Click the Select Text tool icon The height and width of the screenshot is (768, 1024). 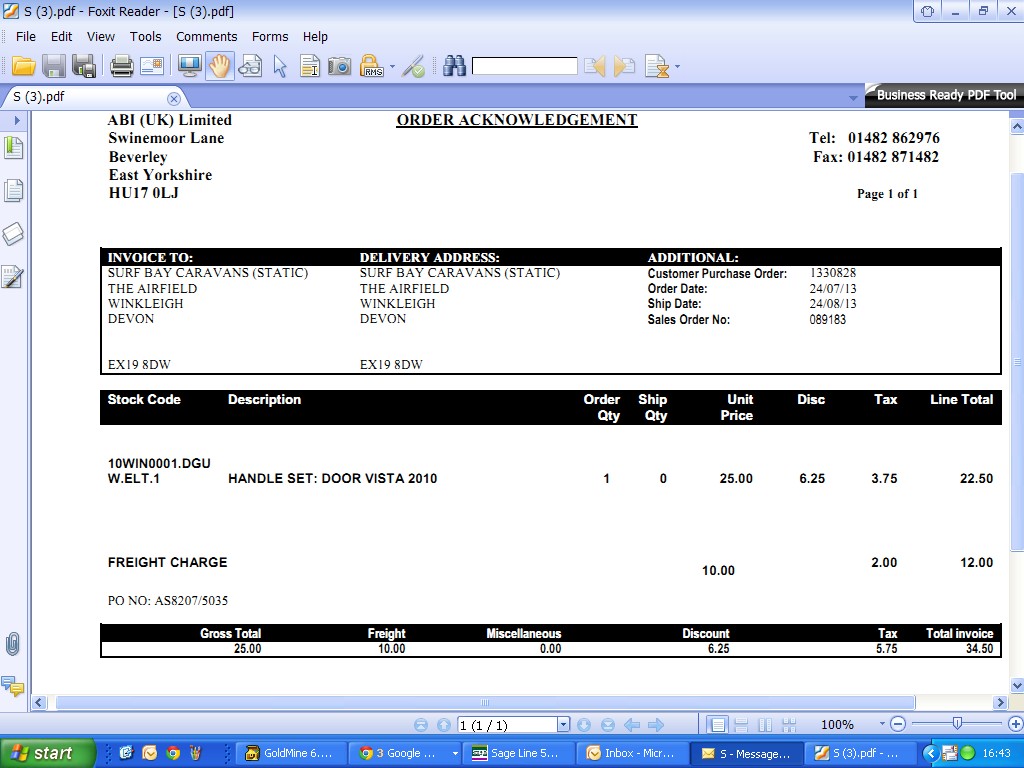point(310,67)
